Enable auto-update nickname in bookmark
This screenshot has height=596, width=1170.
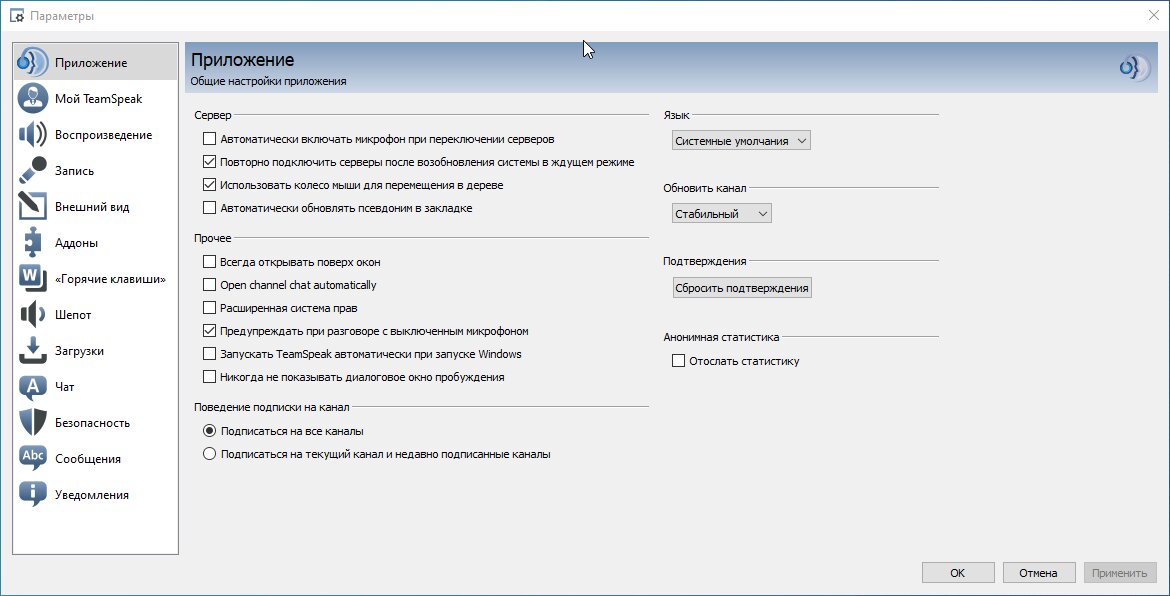pyautogui.click(x=209, y=208)
